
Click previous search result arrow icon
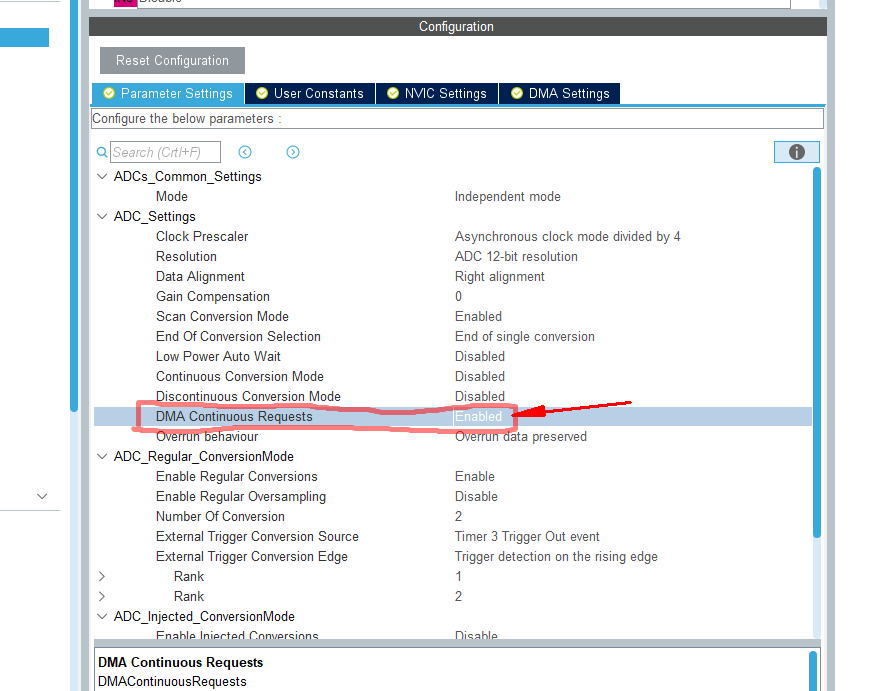(x=245, y=152)
